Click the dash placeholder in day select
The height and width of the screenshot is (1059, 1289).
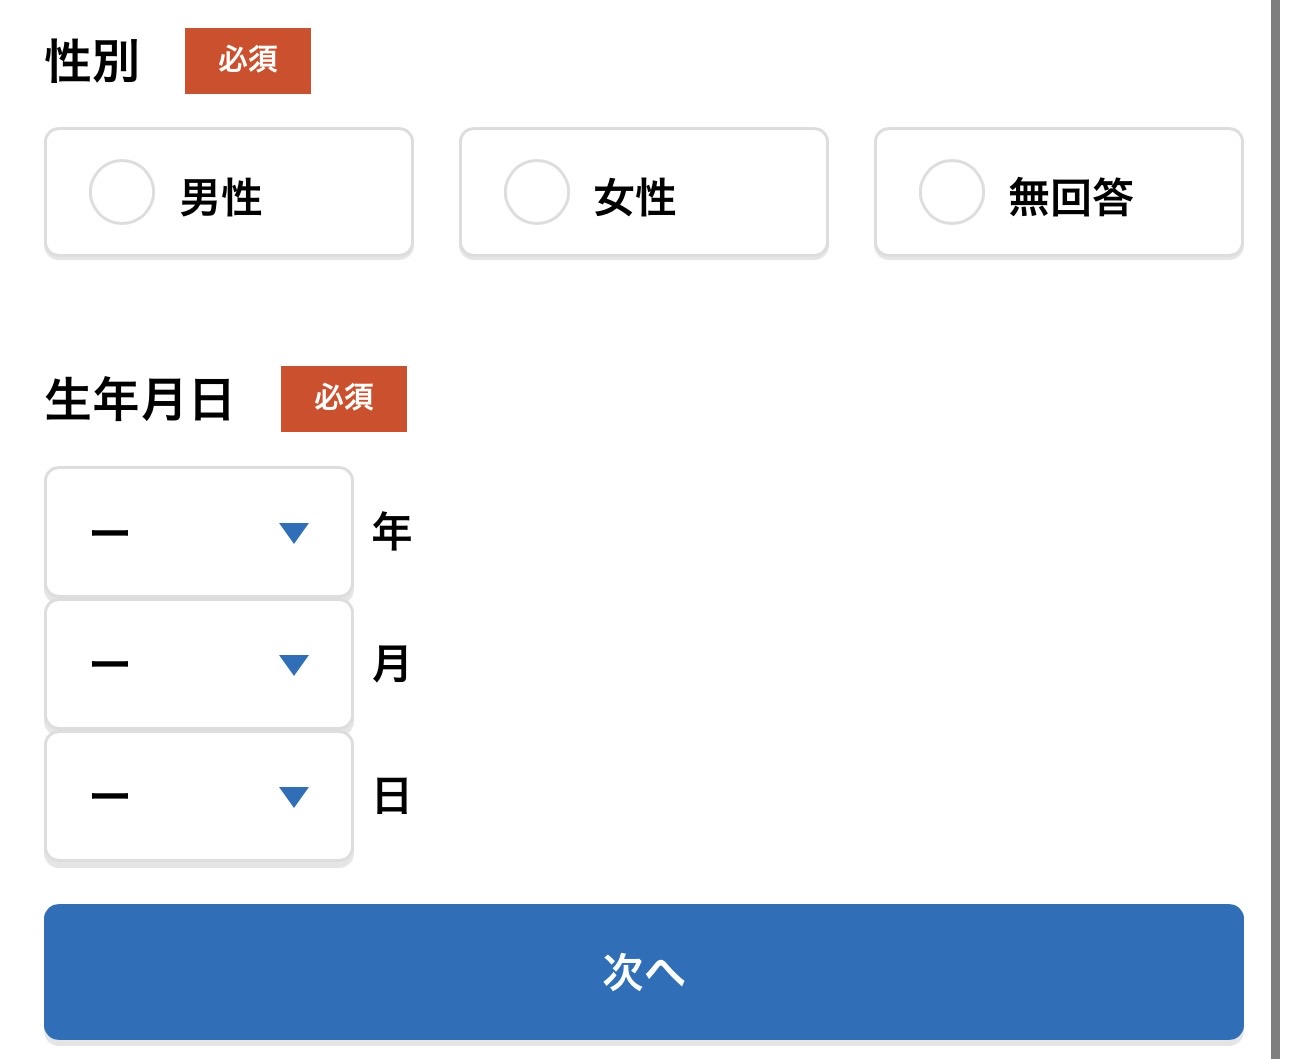click(110, 797)
